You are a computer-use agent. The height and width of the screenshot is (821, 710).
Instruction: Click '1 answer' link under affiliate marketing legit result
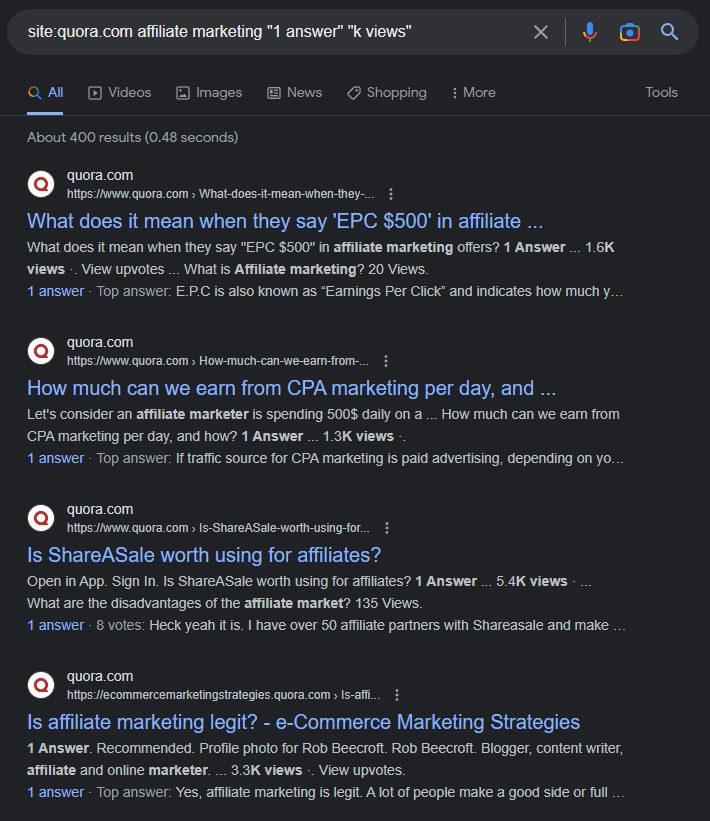(56, 793)
